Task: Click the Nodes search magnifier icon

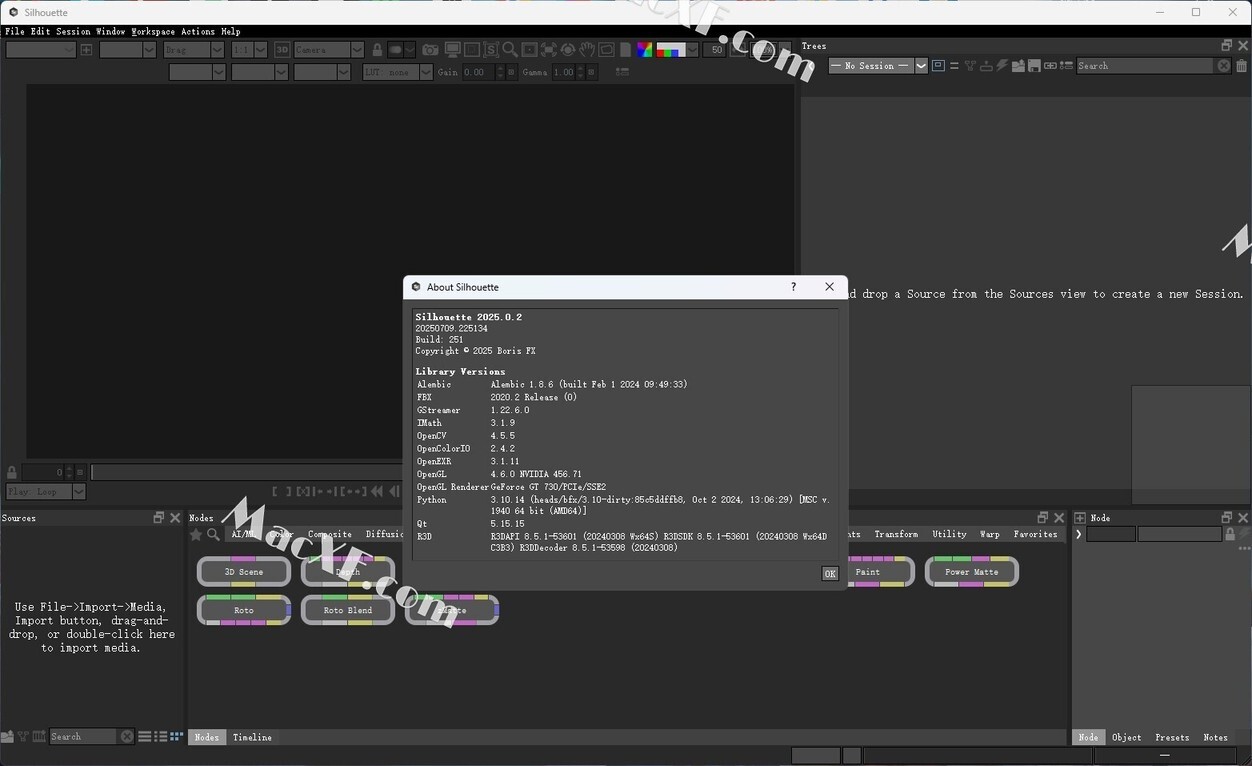Action: pos(213,535)
